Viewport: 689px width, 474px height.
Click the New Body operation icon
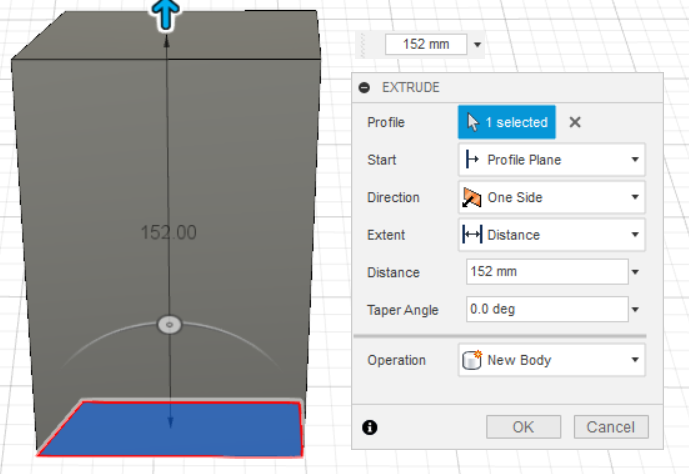pos(472,360)
